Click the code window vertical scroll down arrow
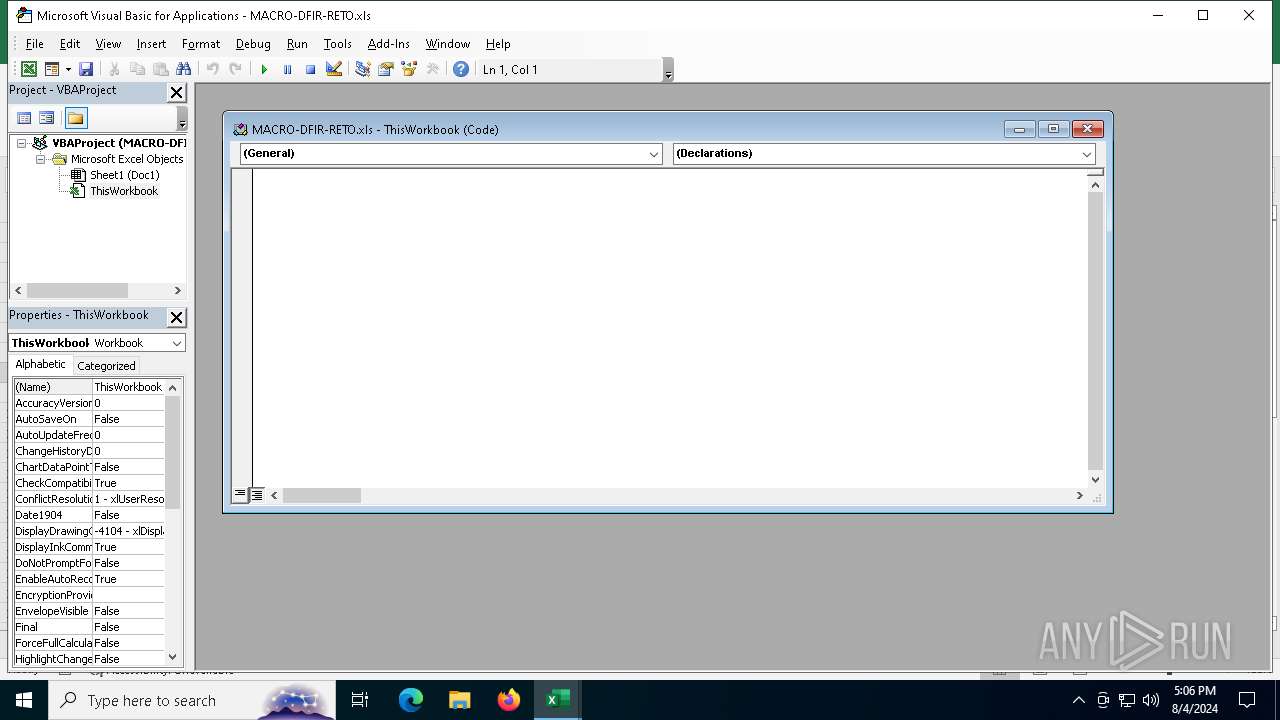Viewport: 1280px width, 720px height. [x=1095, y=479]
